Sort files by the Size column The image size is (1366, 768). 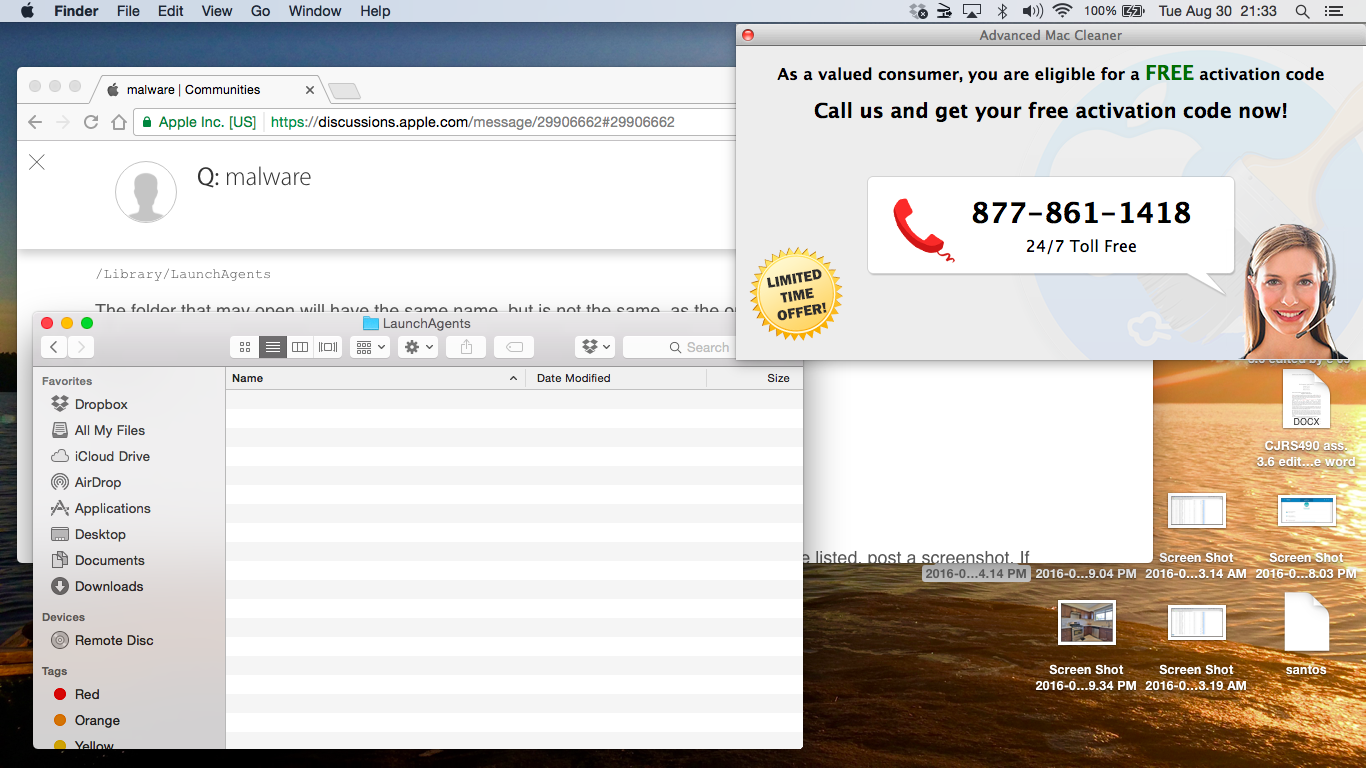(x=754, y=378)
